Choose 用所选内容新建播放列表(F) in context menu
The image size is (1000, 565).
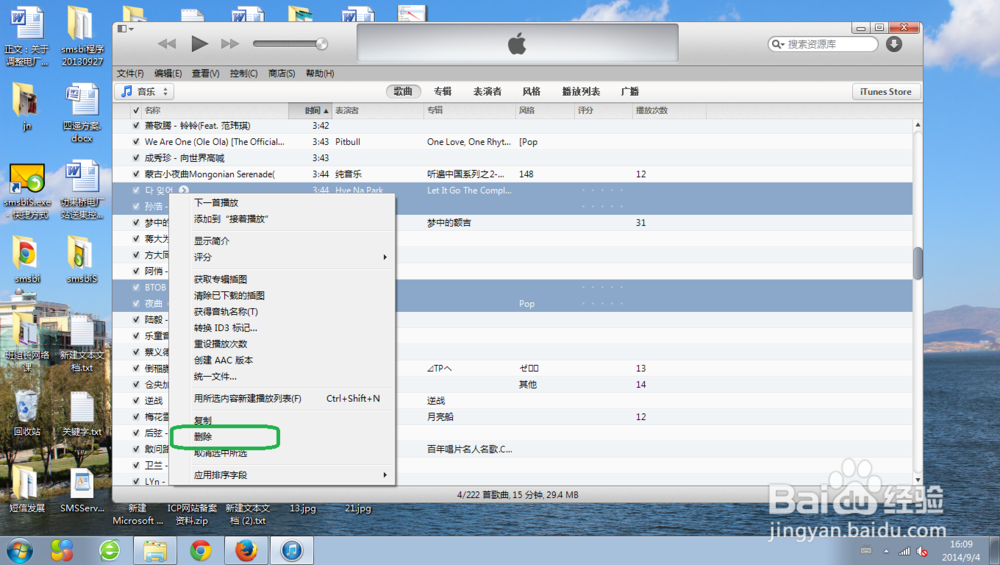(284, 399)
